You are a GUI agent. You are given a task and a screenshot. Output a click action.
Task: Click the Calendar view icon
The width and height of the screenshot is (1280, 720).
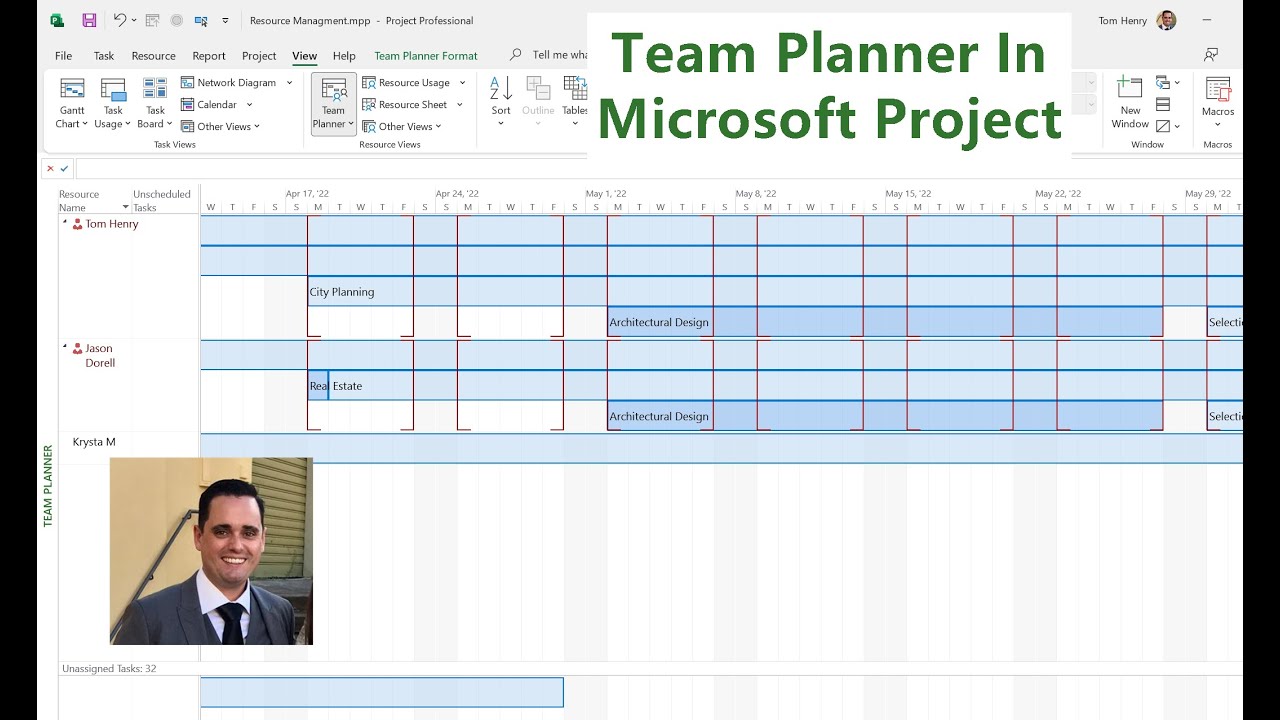pos(187,105)
